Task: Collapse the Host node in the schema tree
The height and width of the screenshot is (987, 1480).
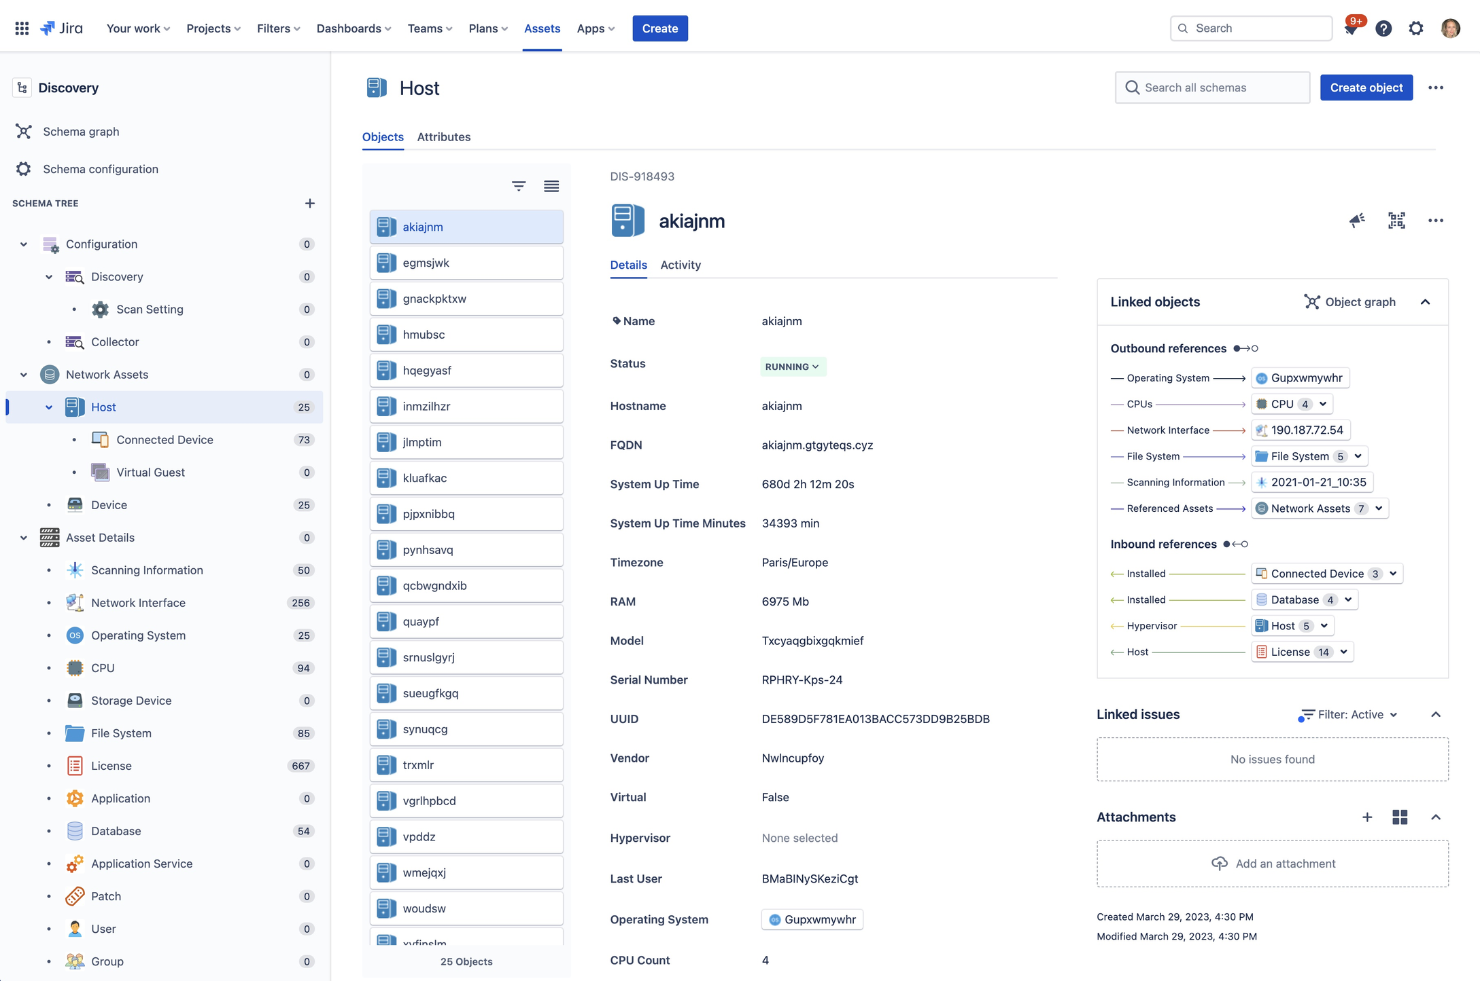Action: tap(48, 407)
